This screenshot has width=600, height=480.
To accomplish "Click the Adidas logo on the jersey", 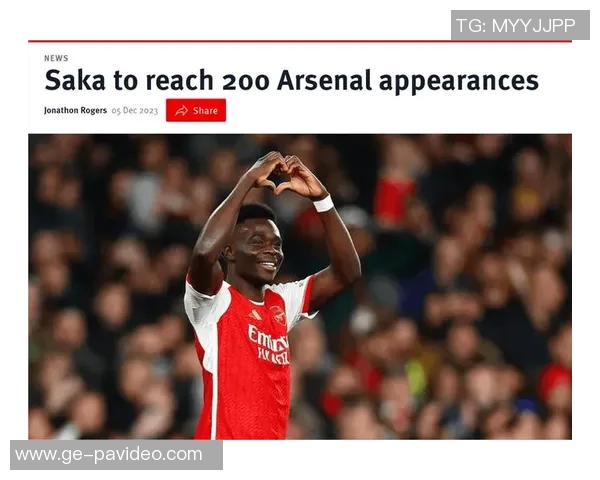I will 255,315.
